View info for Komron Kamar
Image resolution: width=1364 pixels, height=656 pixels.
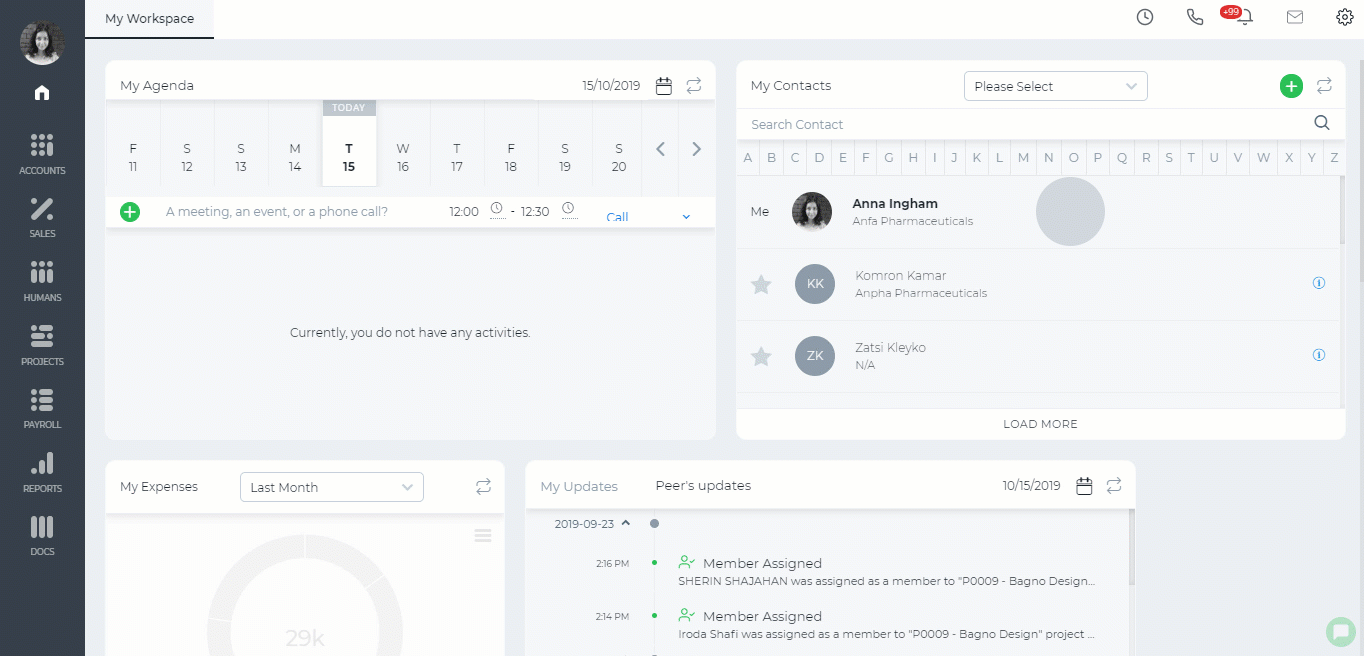(x=1319, y=283)
